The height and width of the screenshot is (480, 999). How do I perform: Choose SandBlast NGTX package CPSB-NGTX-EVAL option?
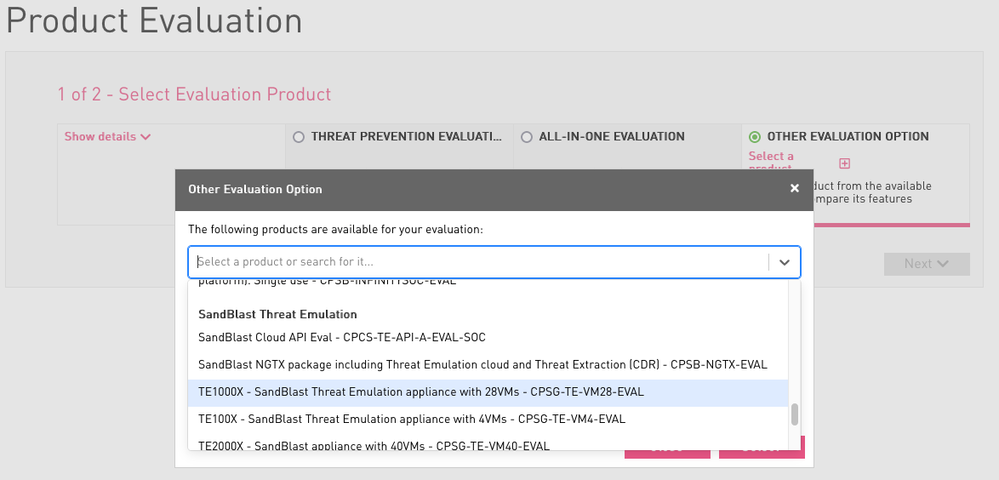pyautogui.click(x=488, y=365)
